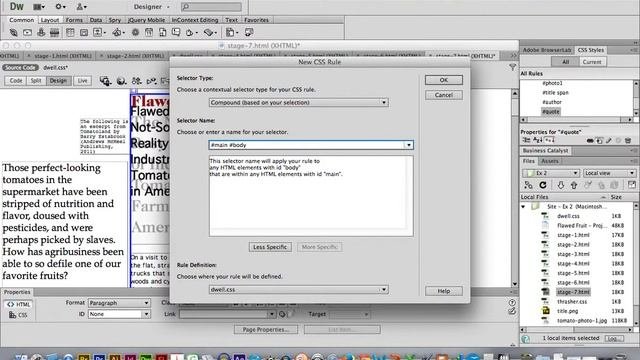
Task: Click OK in New CSS Rule dialog
Action: [x=444, y=80]
